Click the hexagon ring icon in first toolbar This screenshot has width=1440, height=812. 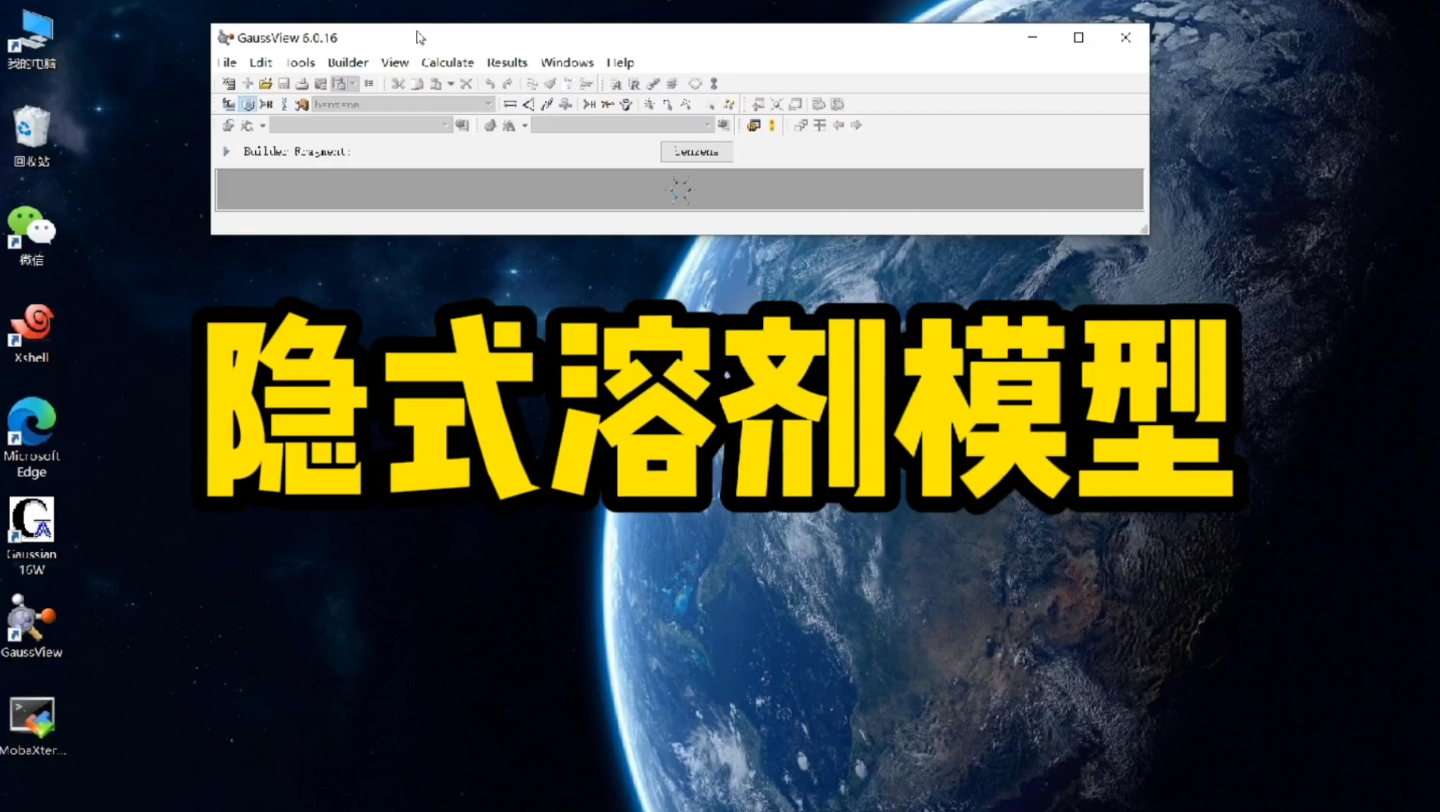[695, 84]
